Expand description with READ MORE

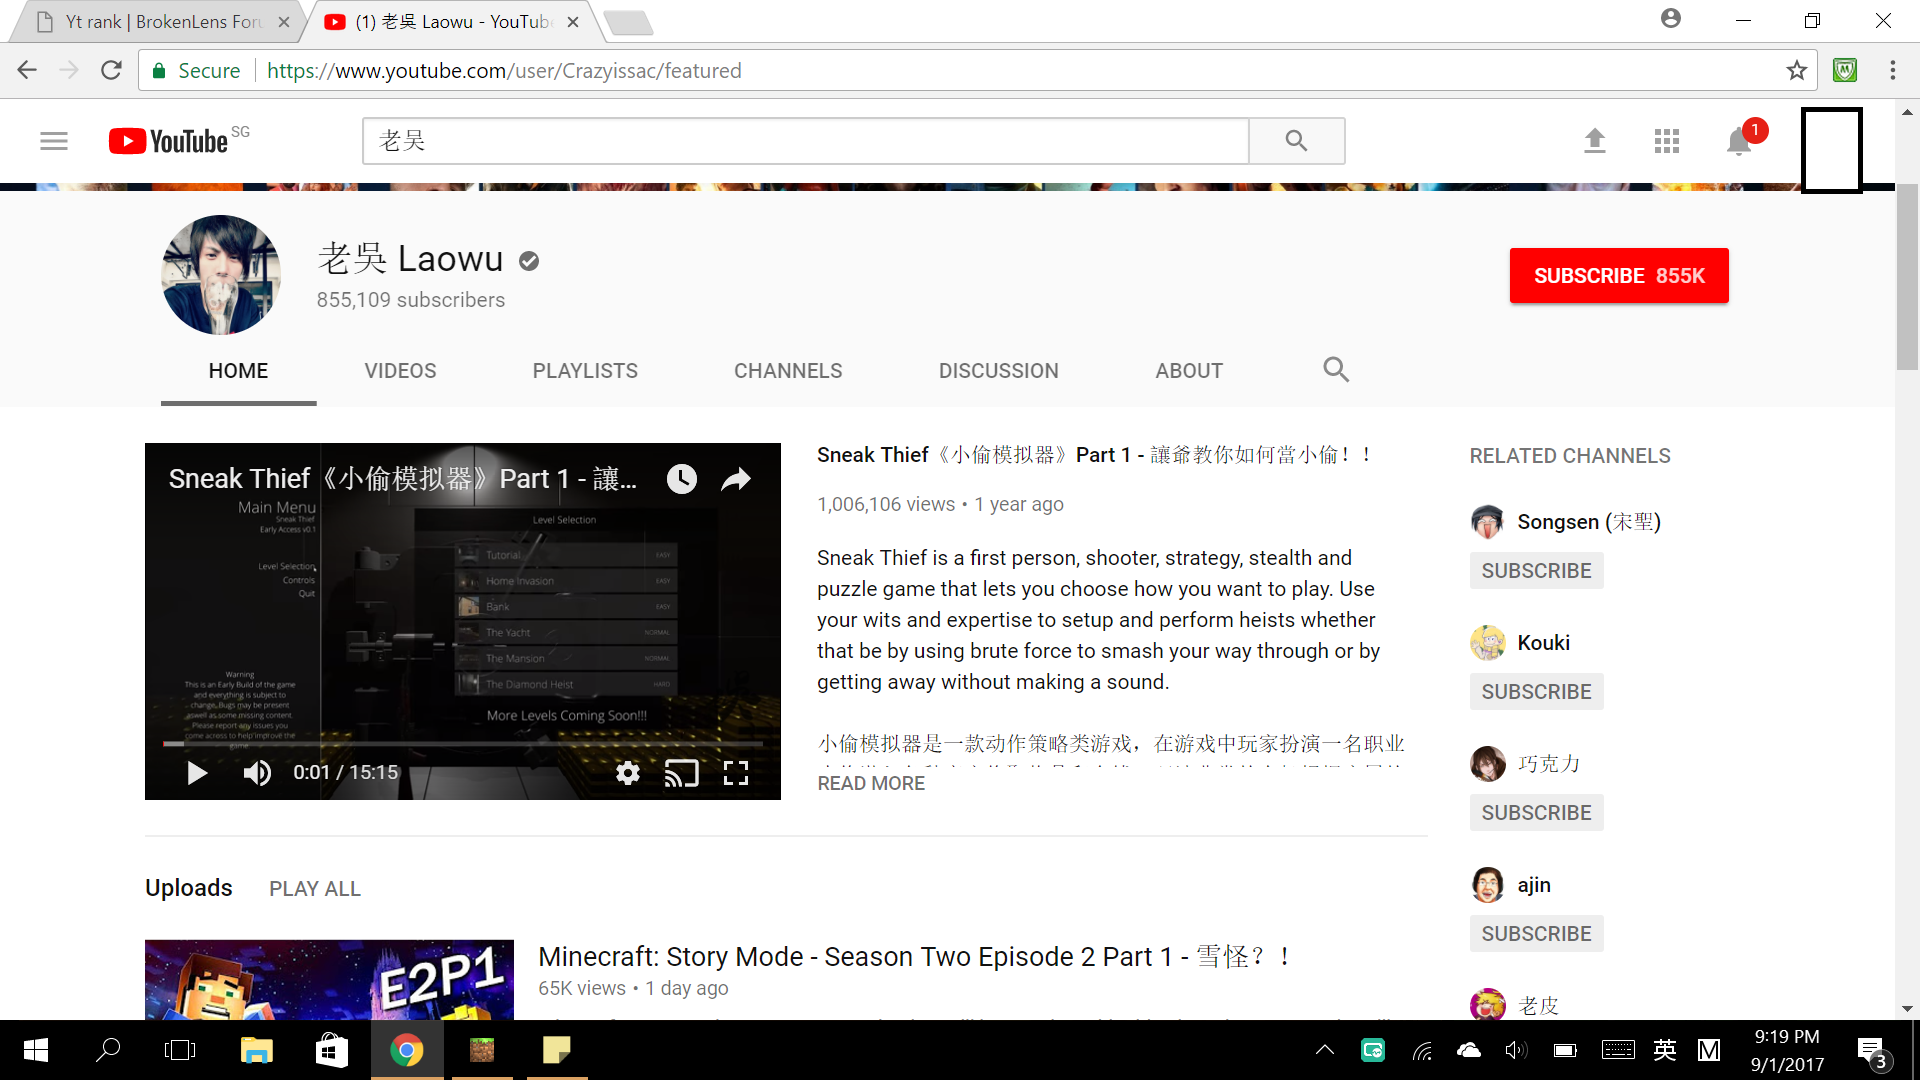(871, 784)
